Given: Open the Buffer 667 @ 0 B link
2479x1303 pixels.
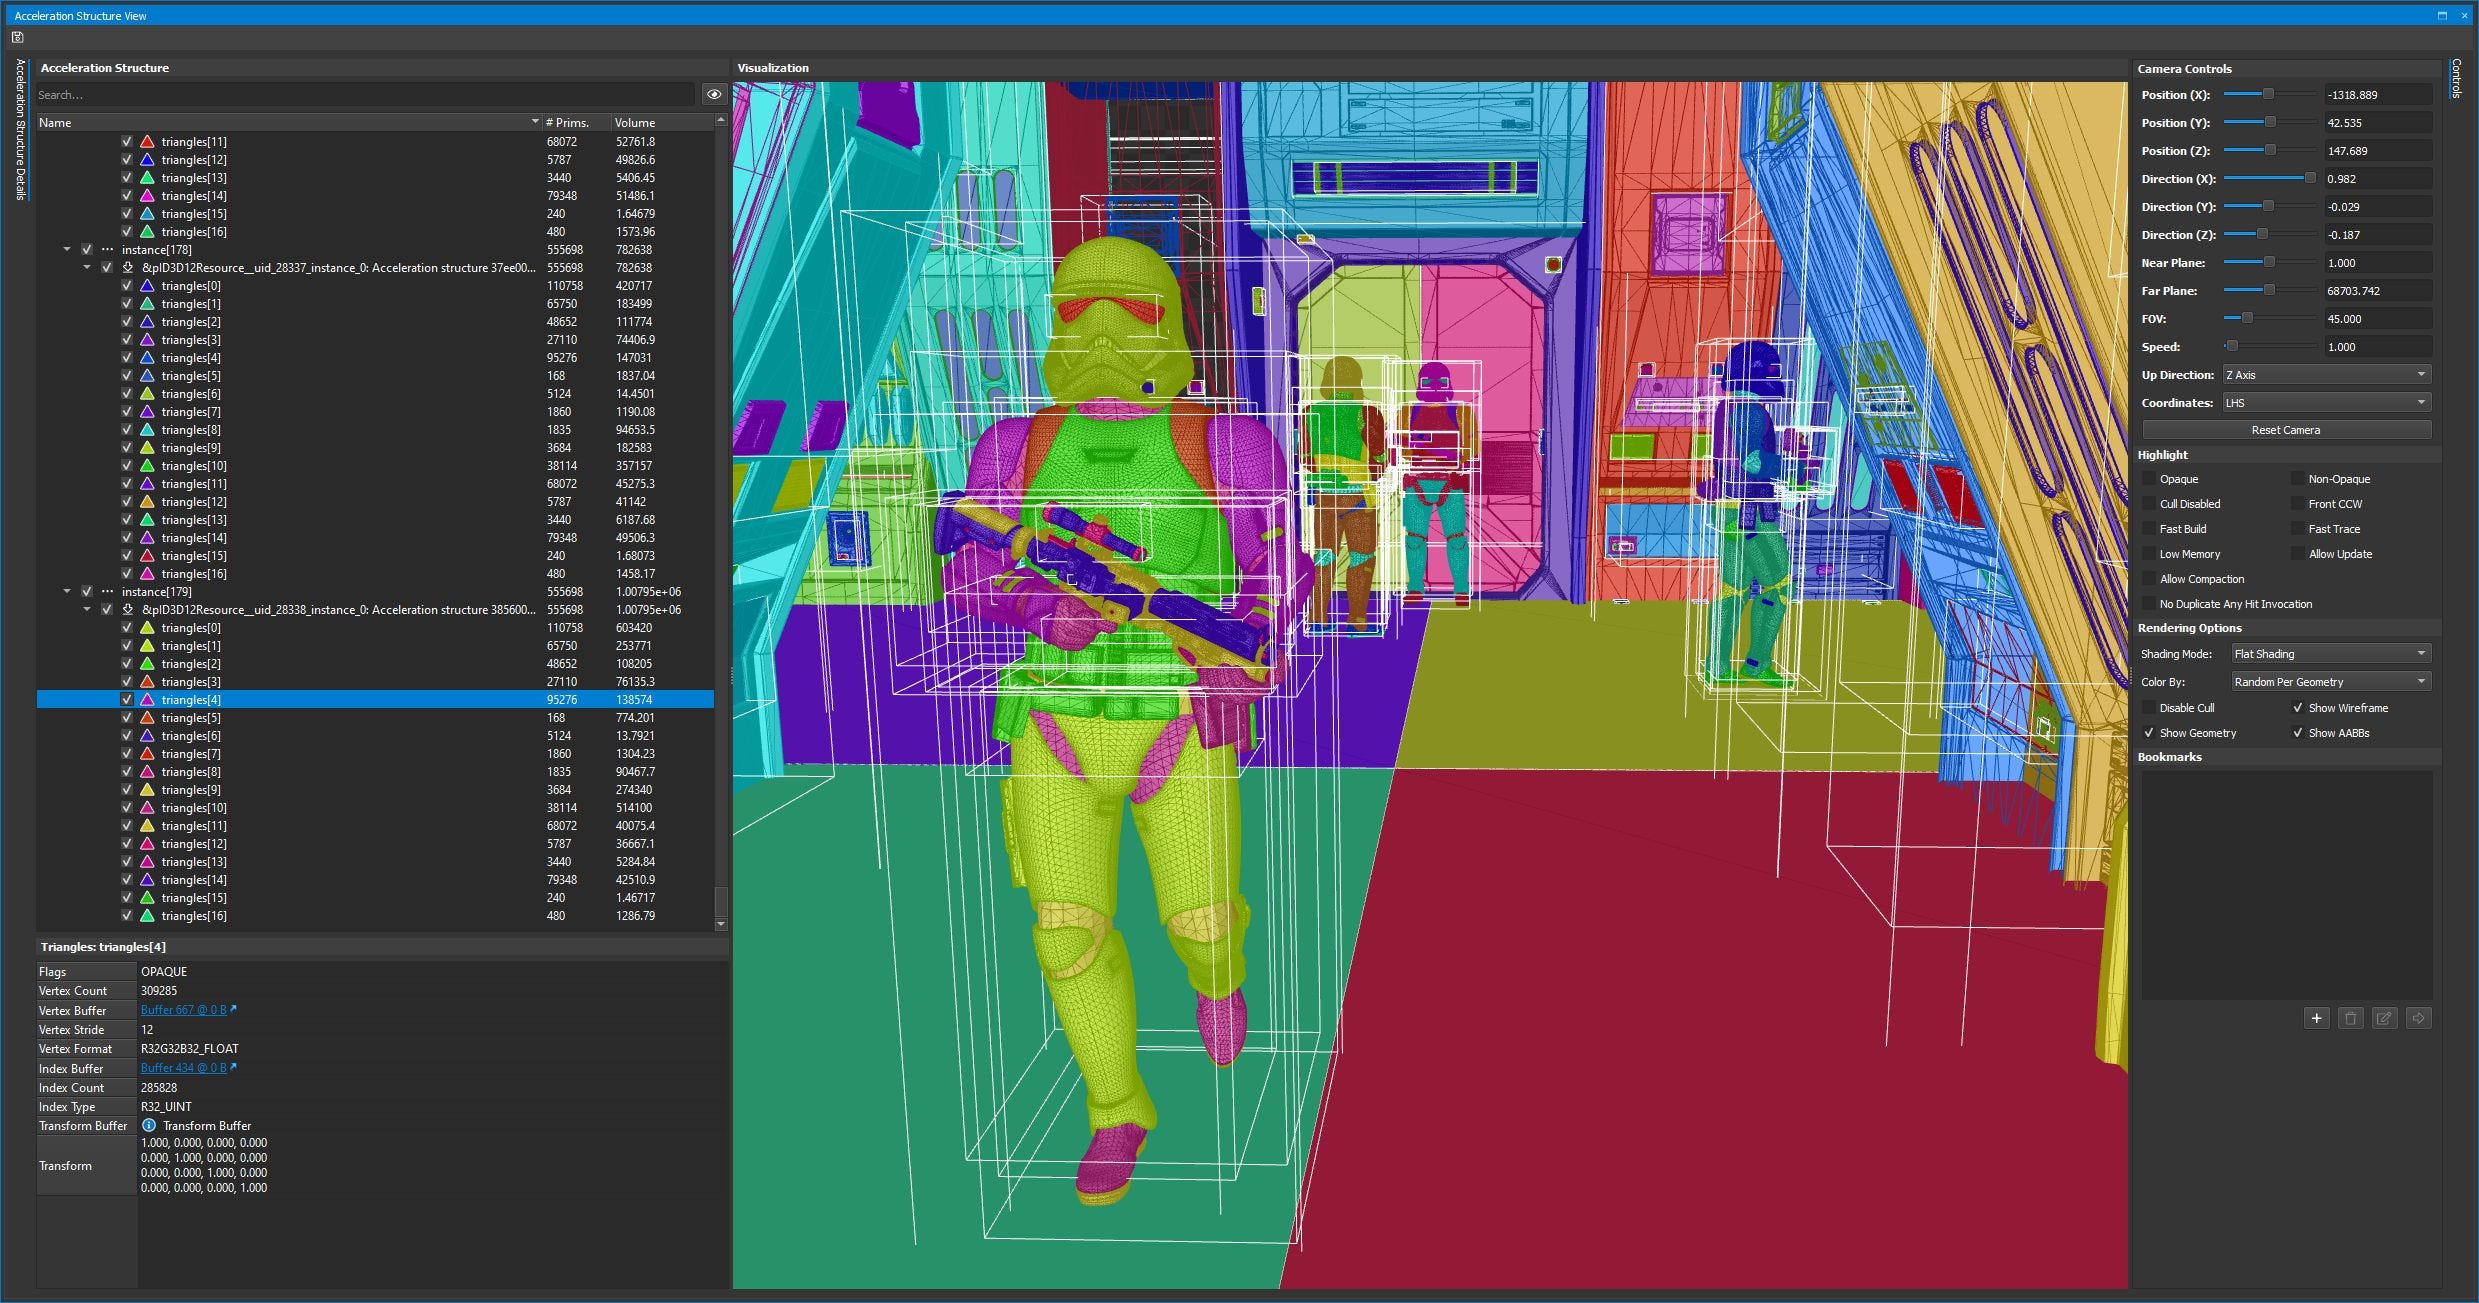Looking at the screenshot, I should pos(183,1010).
